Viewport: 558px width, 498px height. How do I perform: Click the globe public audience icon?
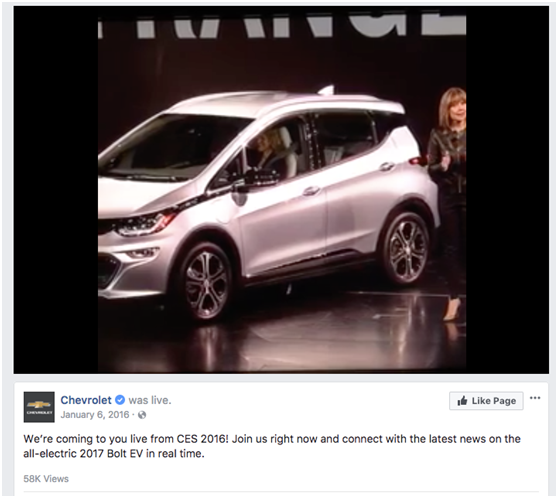pyautogui.click(x=142, y=415)
